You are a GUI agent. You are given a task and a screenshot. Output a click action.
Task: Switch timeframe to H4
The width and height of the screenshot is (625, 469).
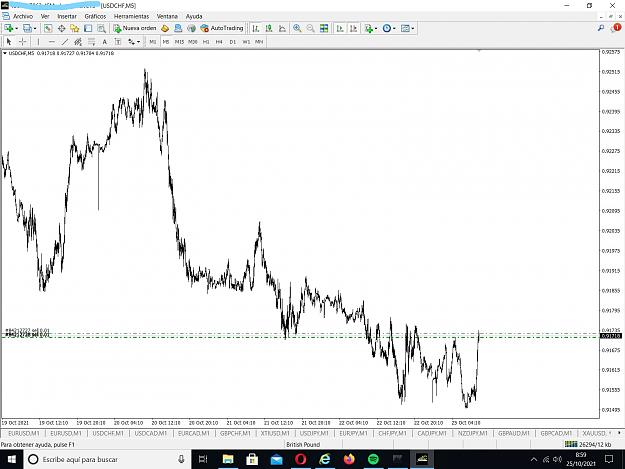click(219, 41)
